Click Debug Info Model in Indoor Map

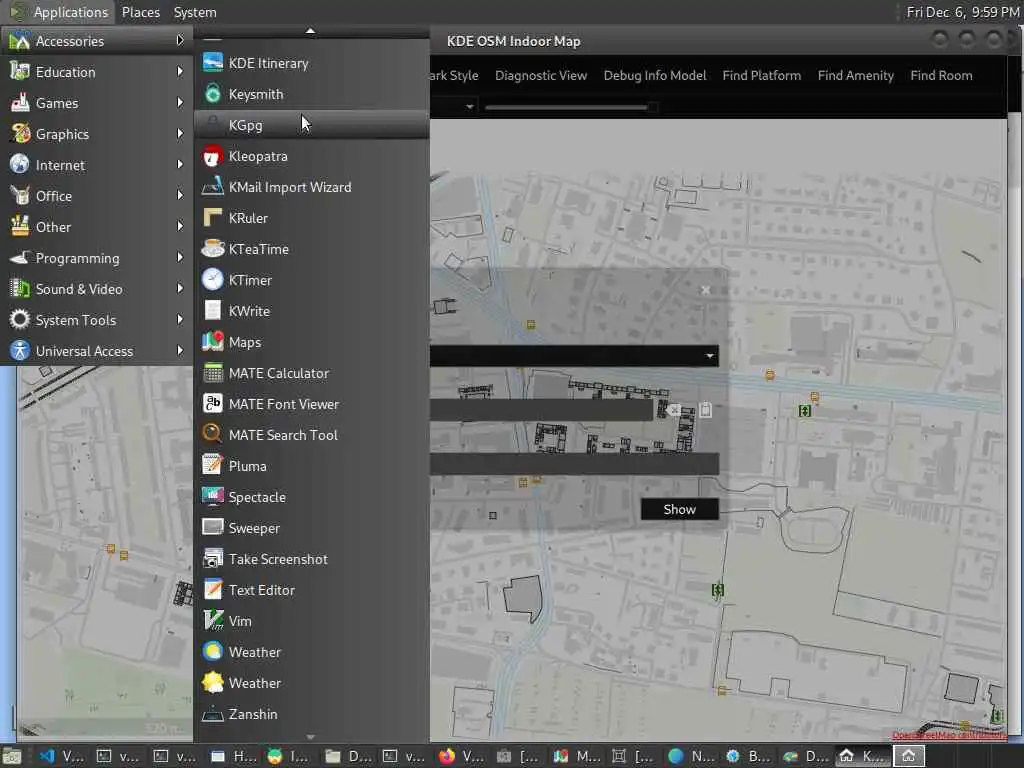pyautogui.click(x=654, y=75)
